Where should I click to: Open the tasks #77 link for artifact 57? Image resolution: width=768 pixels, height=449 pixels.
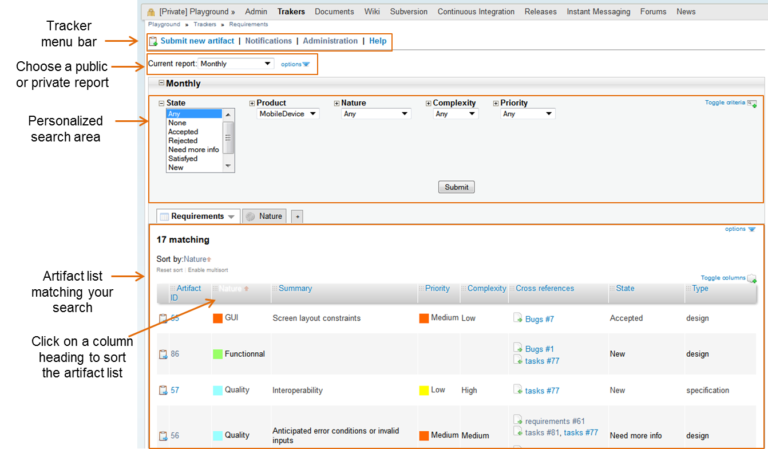click(541, 390)
